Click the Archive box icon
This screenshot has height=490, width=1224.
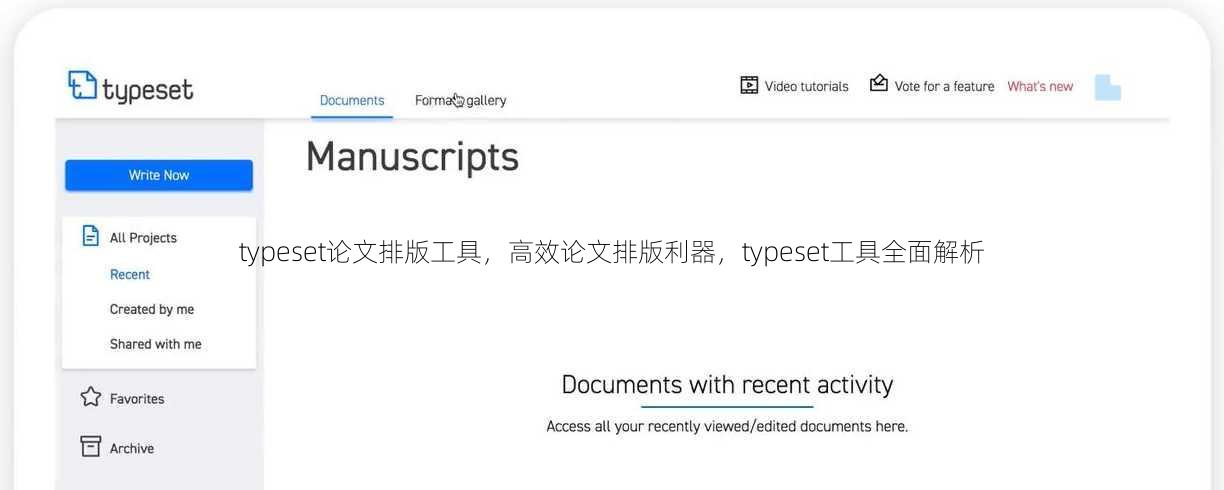click(x=91, y=446)
